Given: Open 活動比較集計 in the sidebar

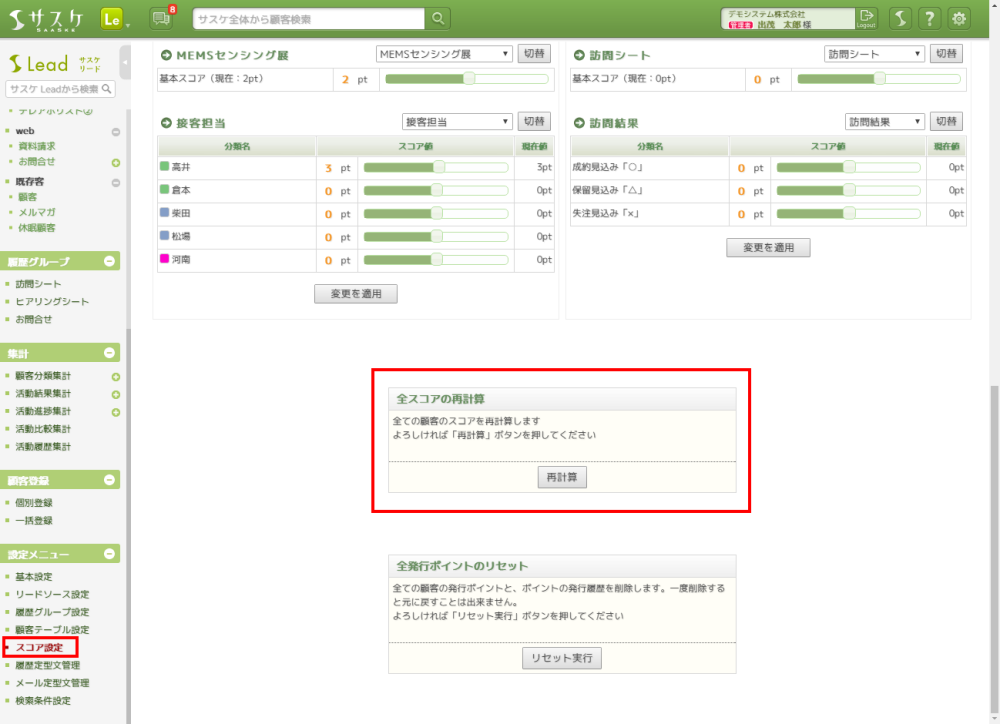Looking at the screenshot, I should coord(43,429).
